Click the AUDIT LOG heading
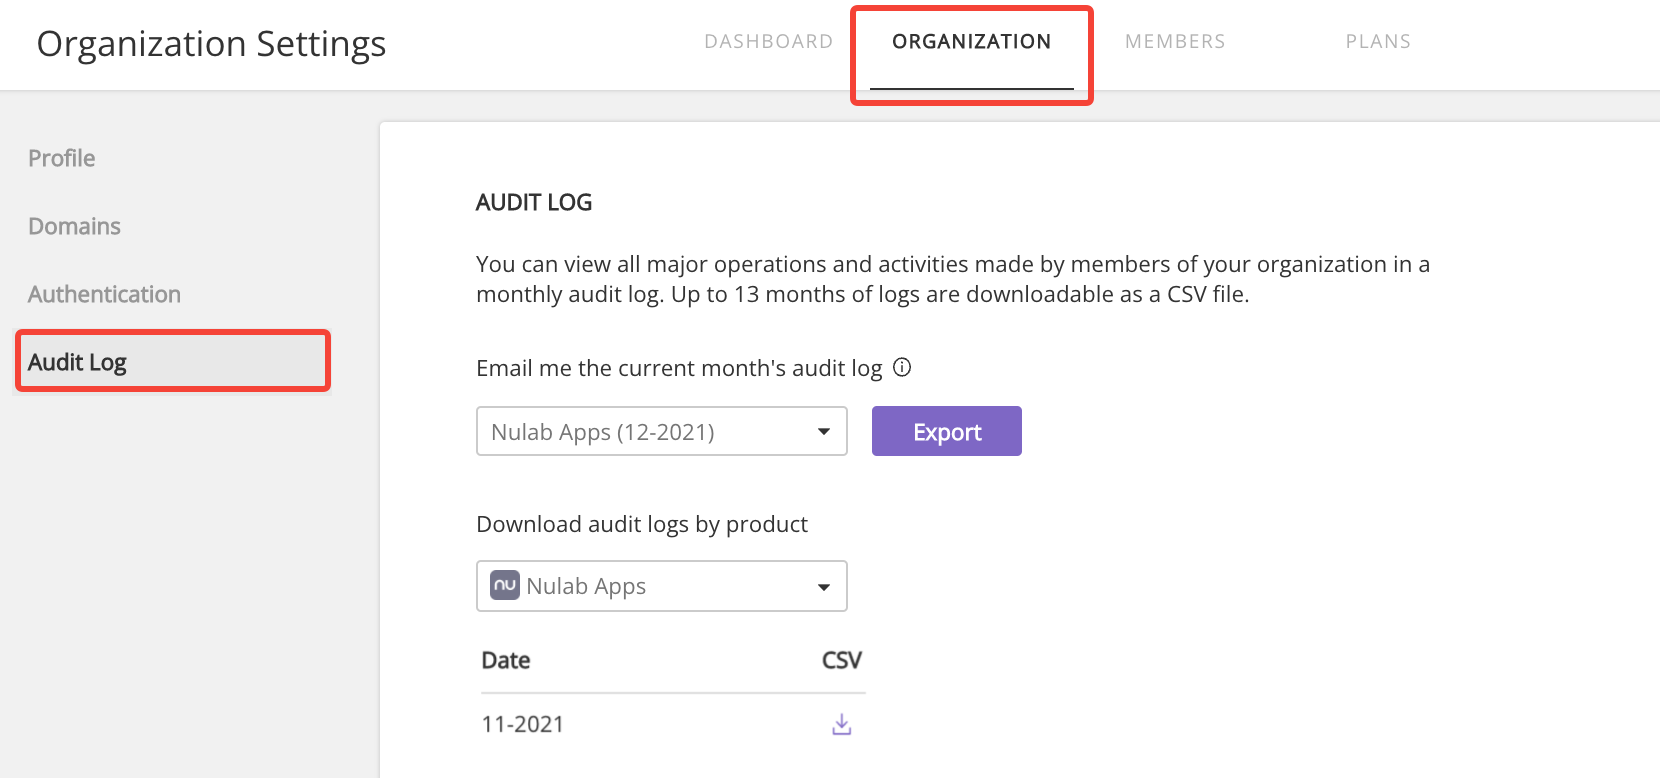 coord(534,202)
